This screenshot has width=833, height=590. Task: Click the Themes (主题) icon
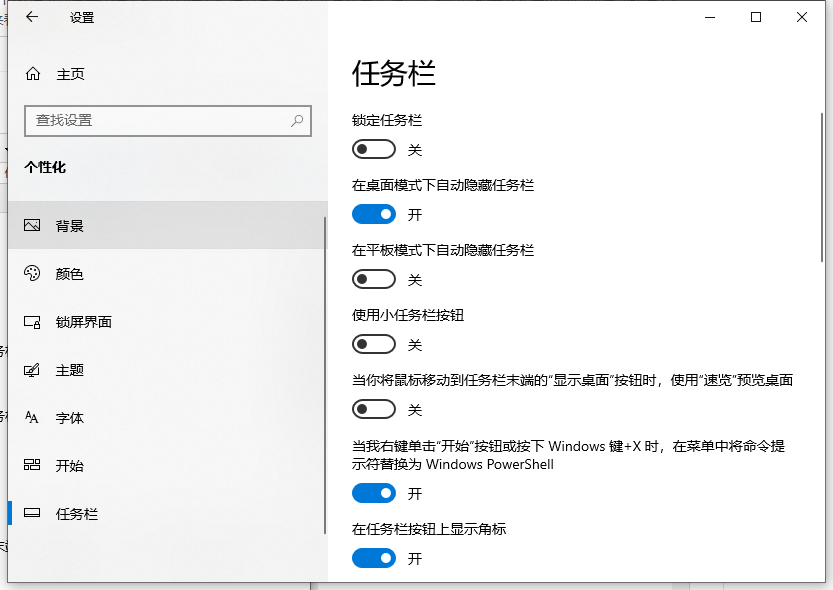[33, 370]
